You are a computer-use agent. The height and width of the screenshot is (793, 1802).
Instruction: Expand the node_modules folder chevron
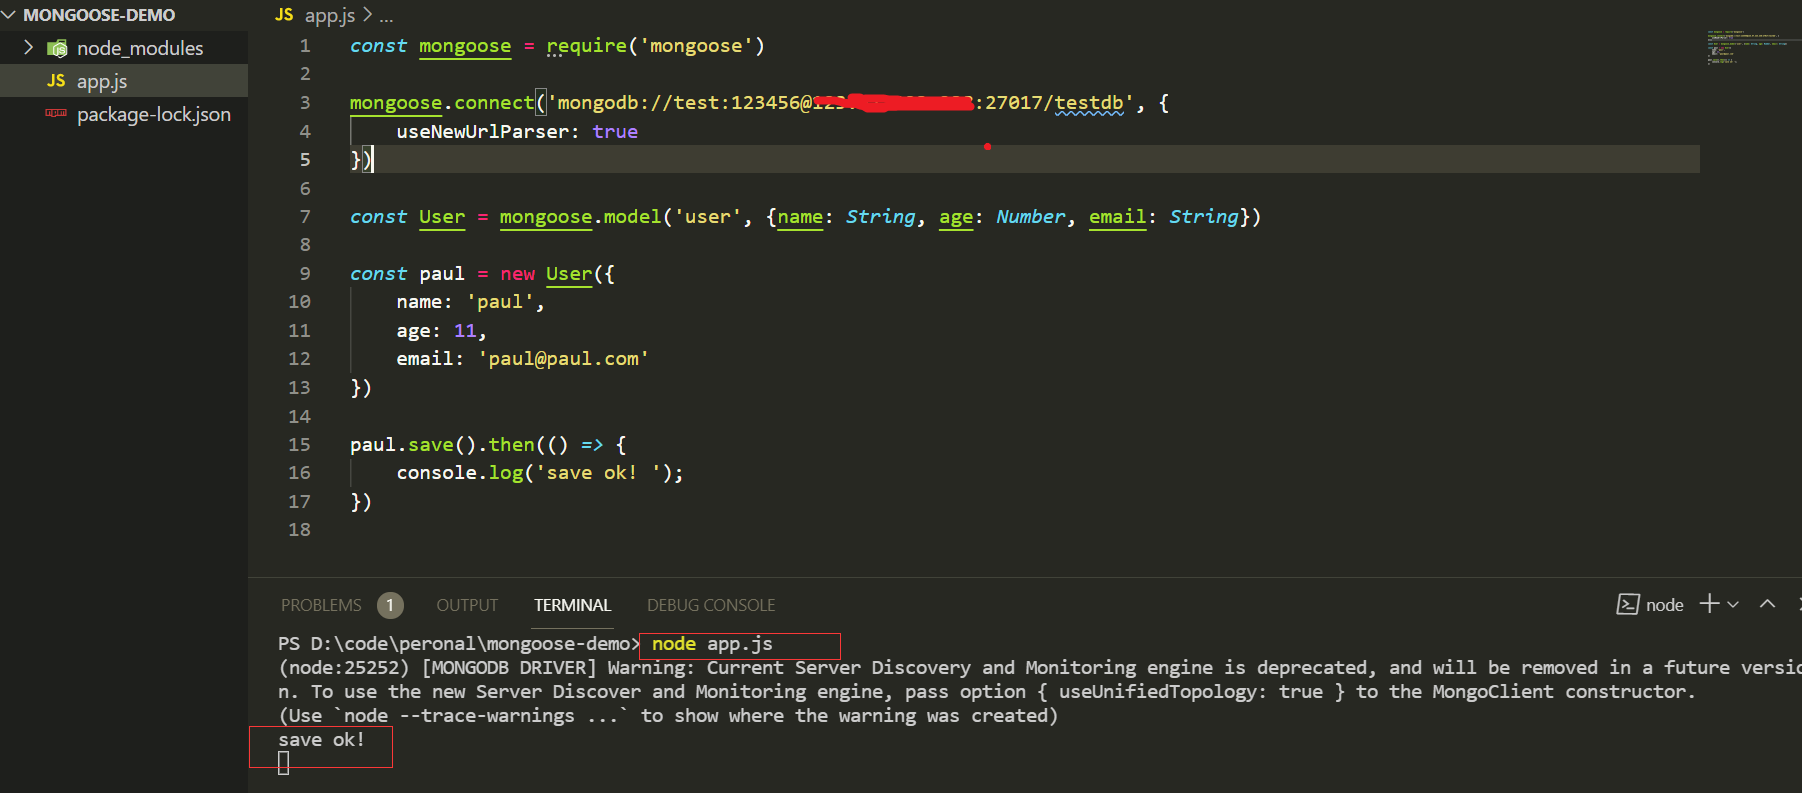(x=28, y=48)
